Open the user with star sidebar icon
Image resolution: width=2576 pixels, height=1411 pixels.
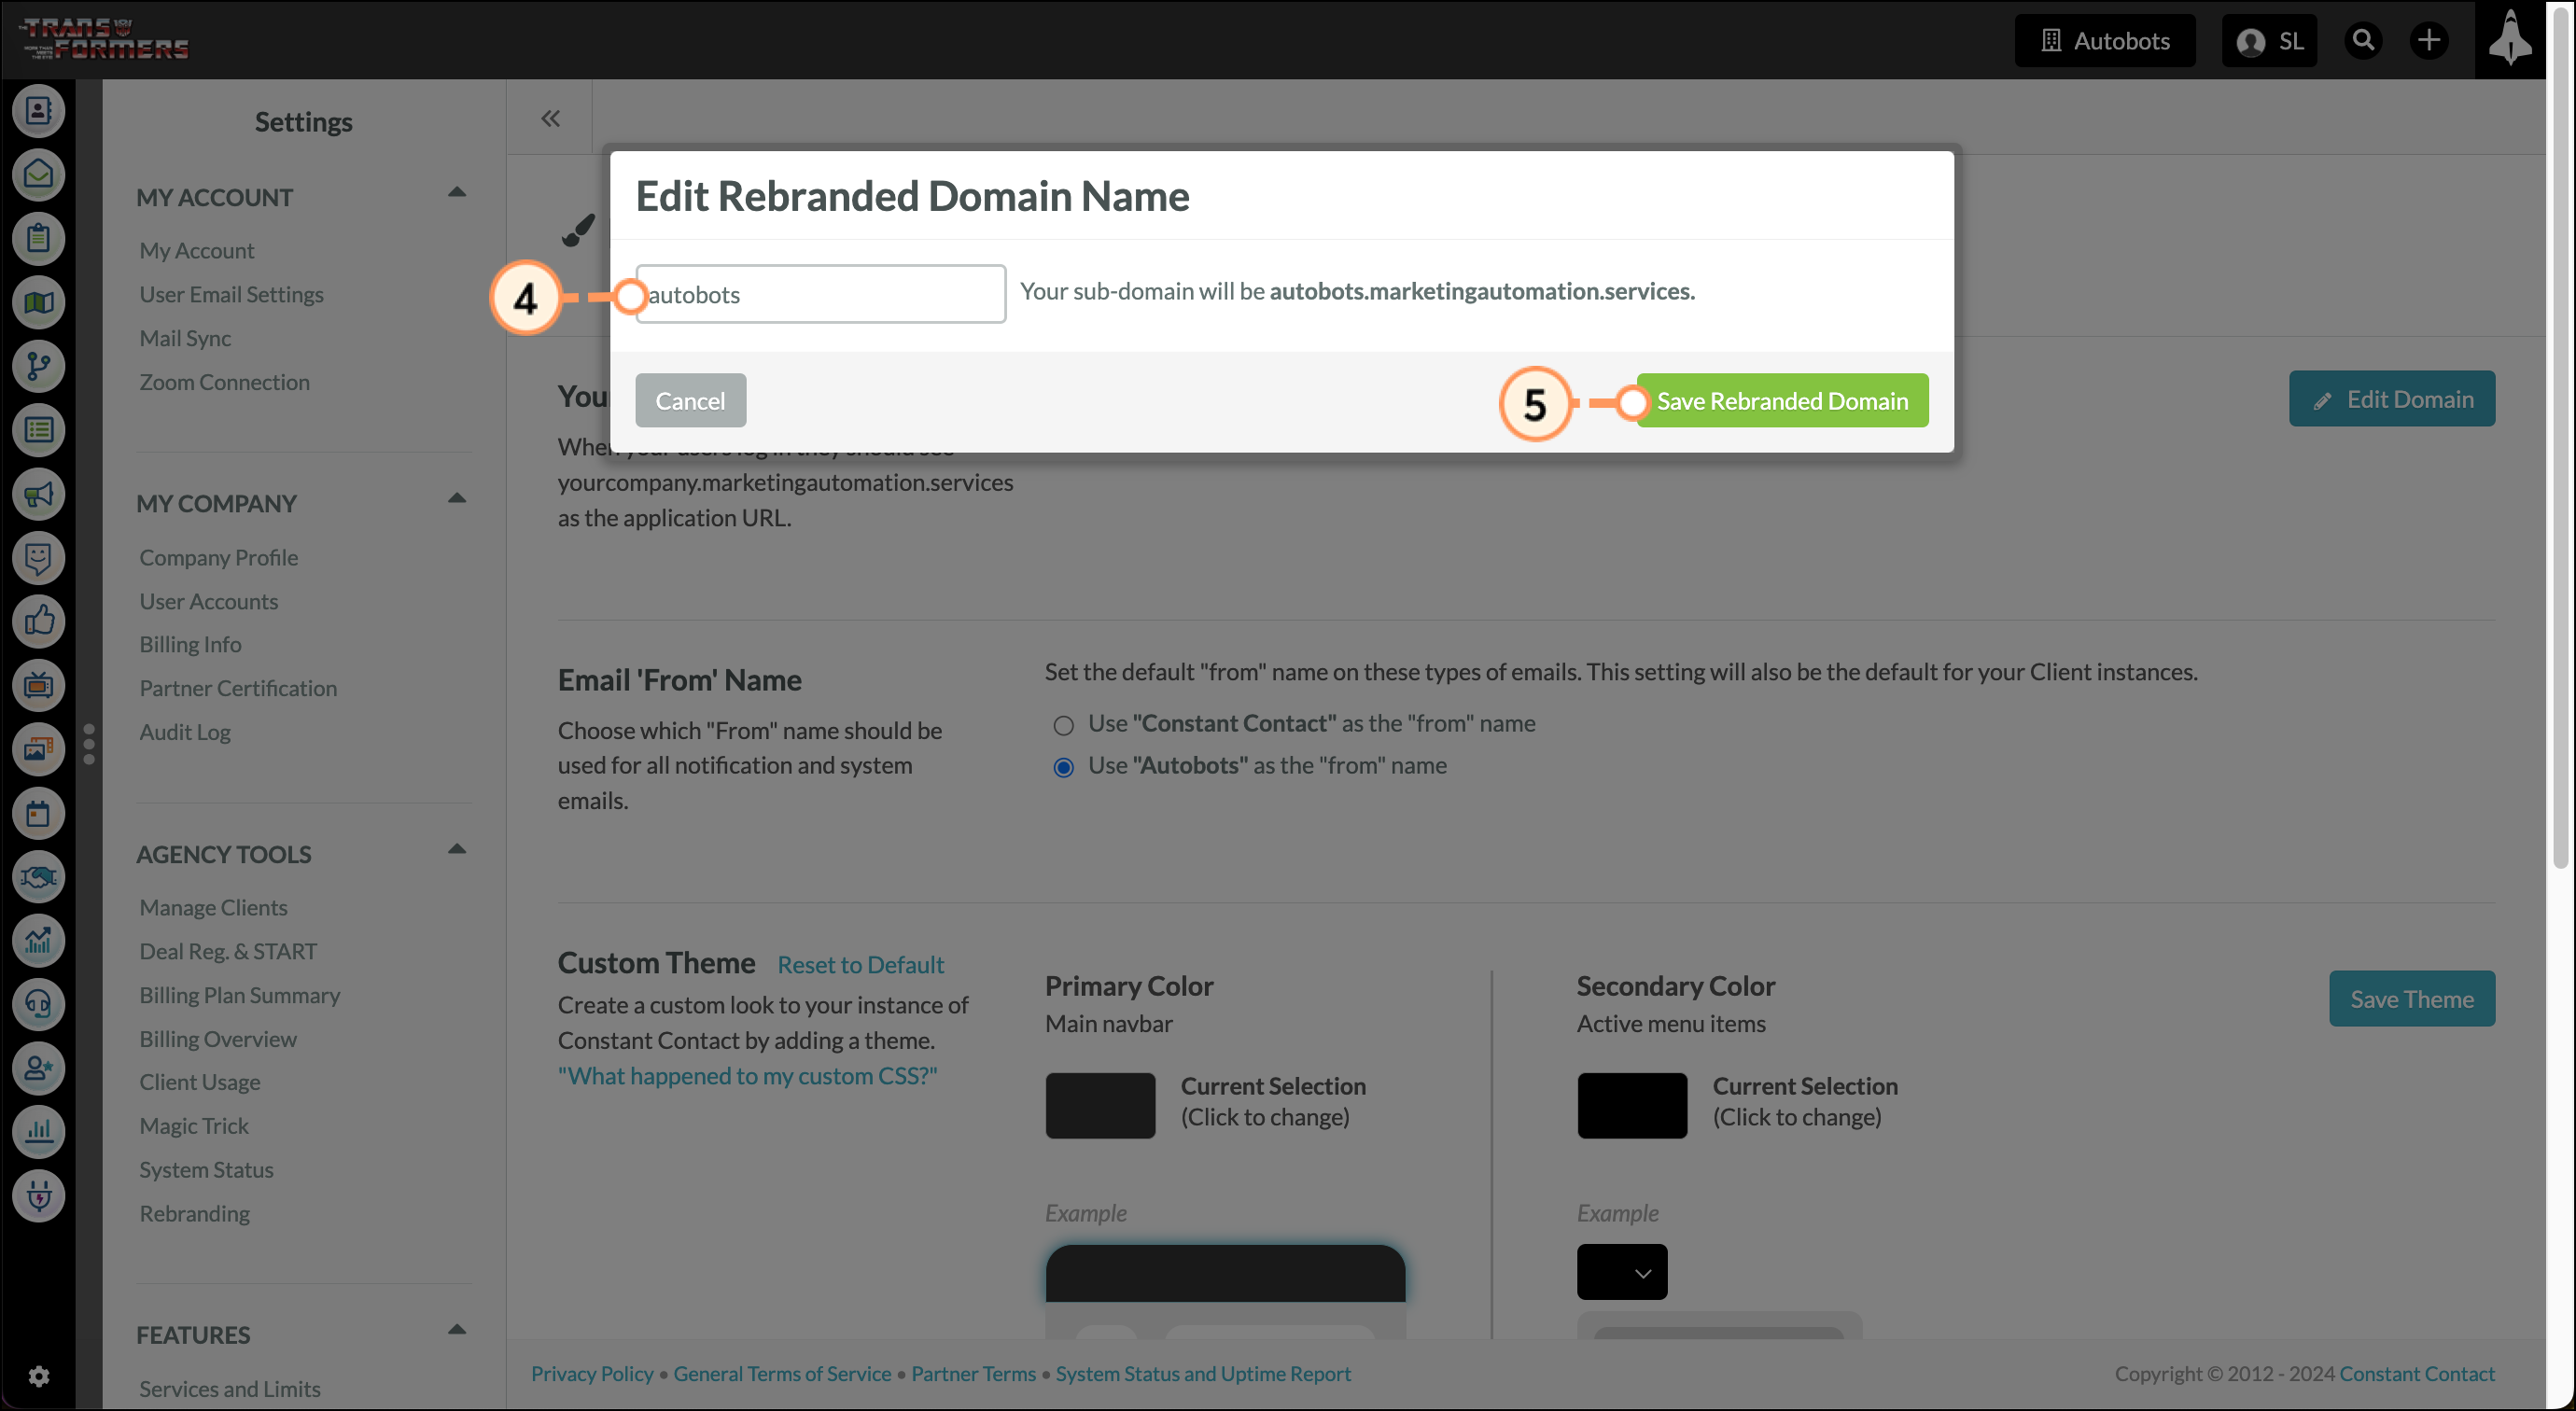[38, 1068]
